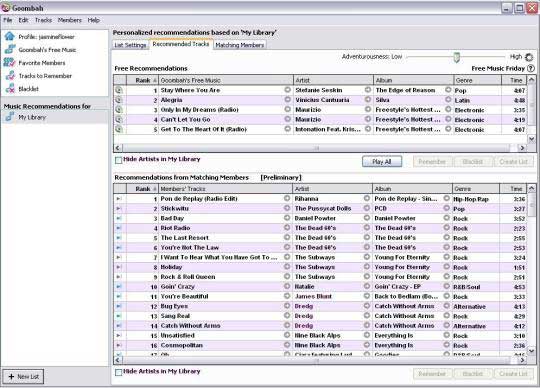Click the circle icon after Stefanie Seskin artist

pyautogui.click(x=368, y=90)
